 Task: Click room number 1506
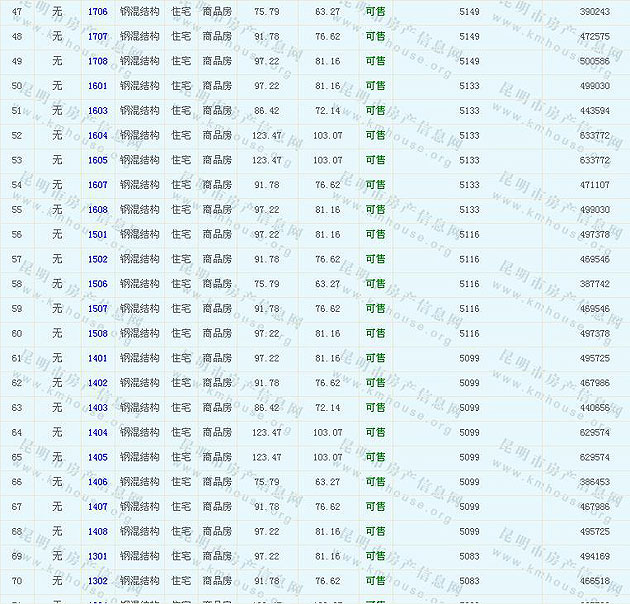pyautogui.click(x=98, y=284)
